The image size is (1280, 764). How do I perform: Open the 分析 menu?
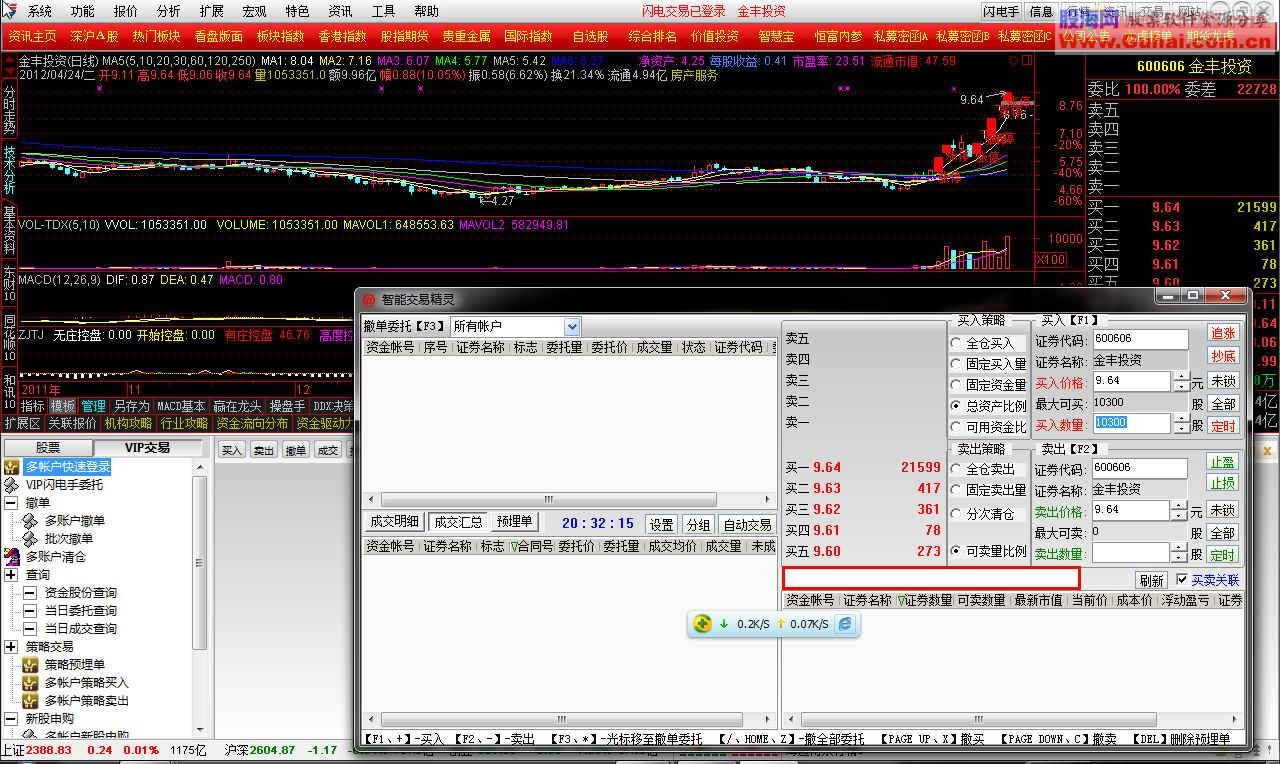pyautogui.click(x=169, y=12)
